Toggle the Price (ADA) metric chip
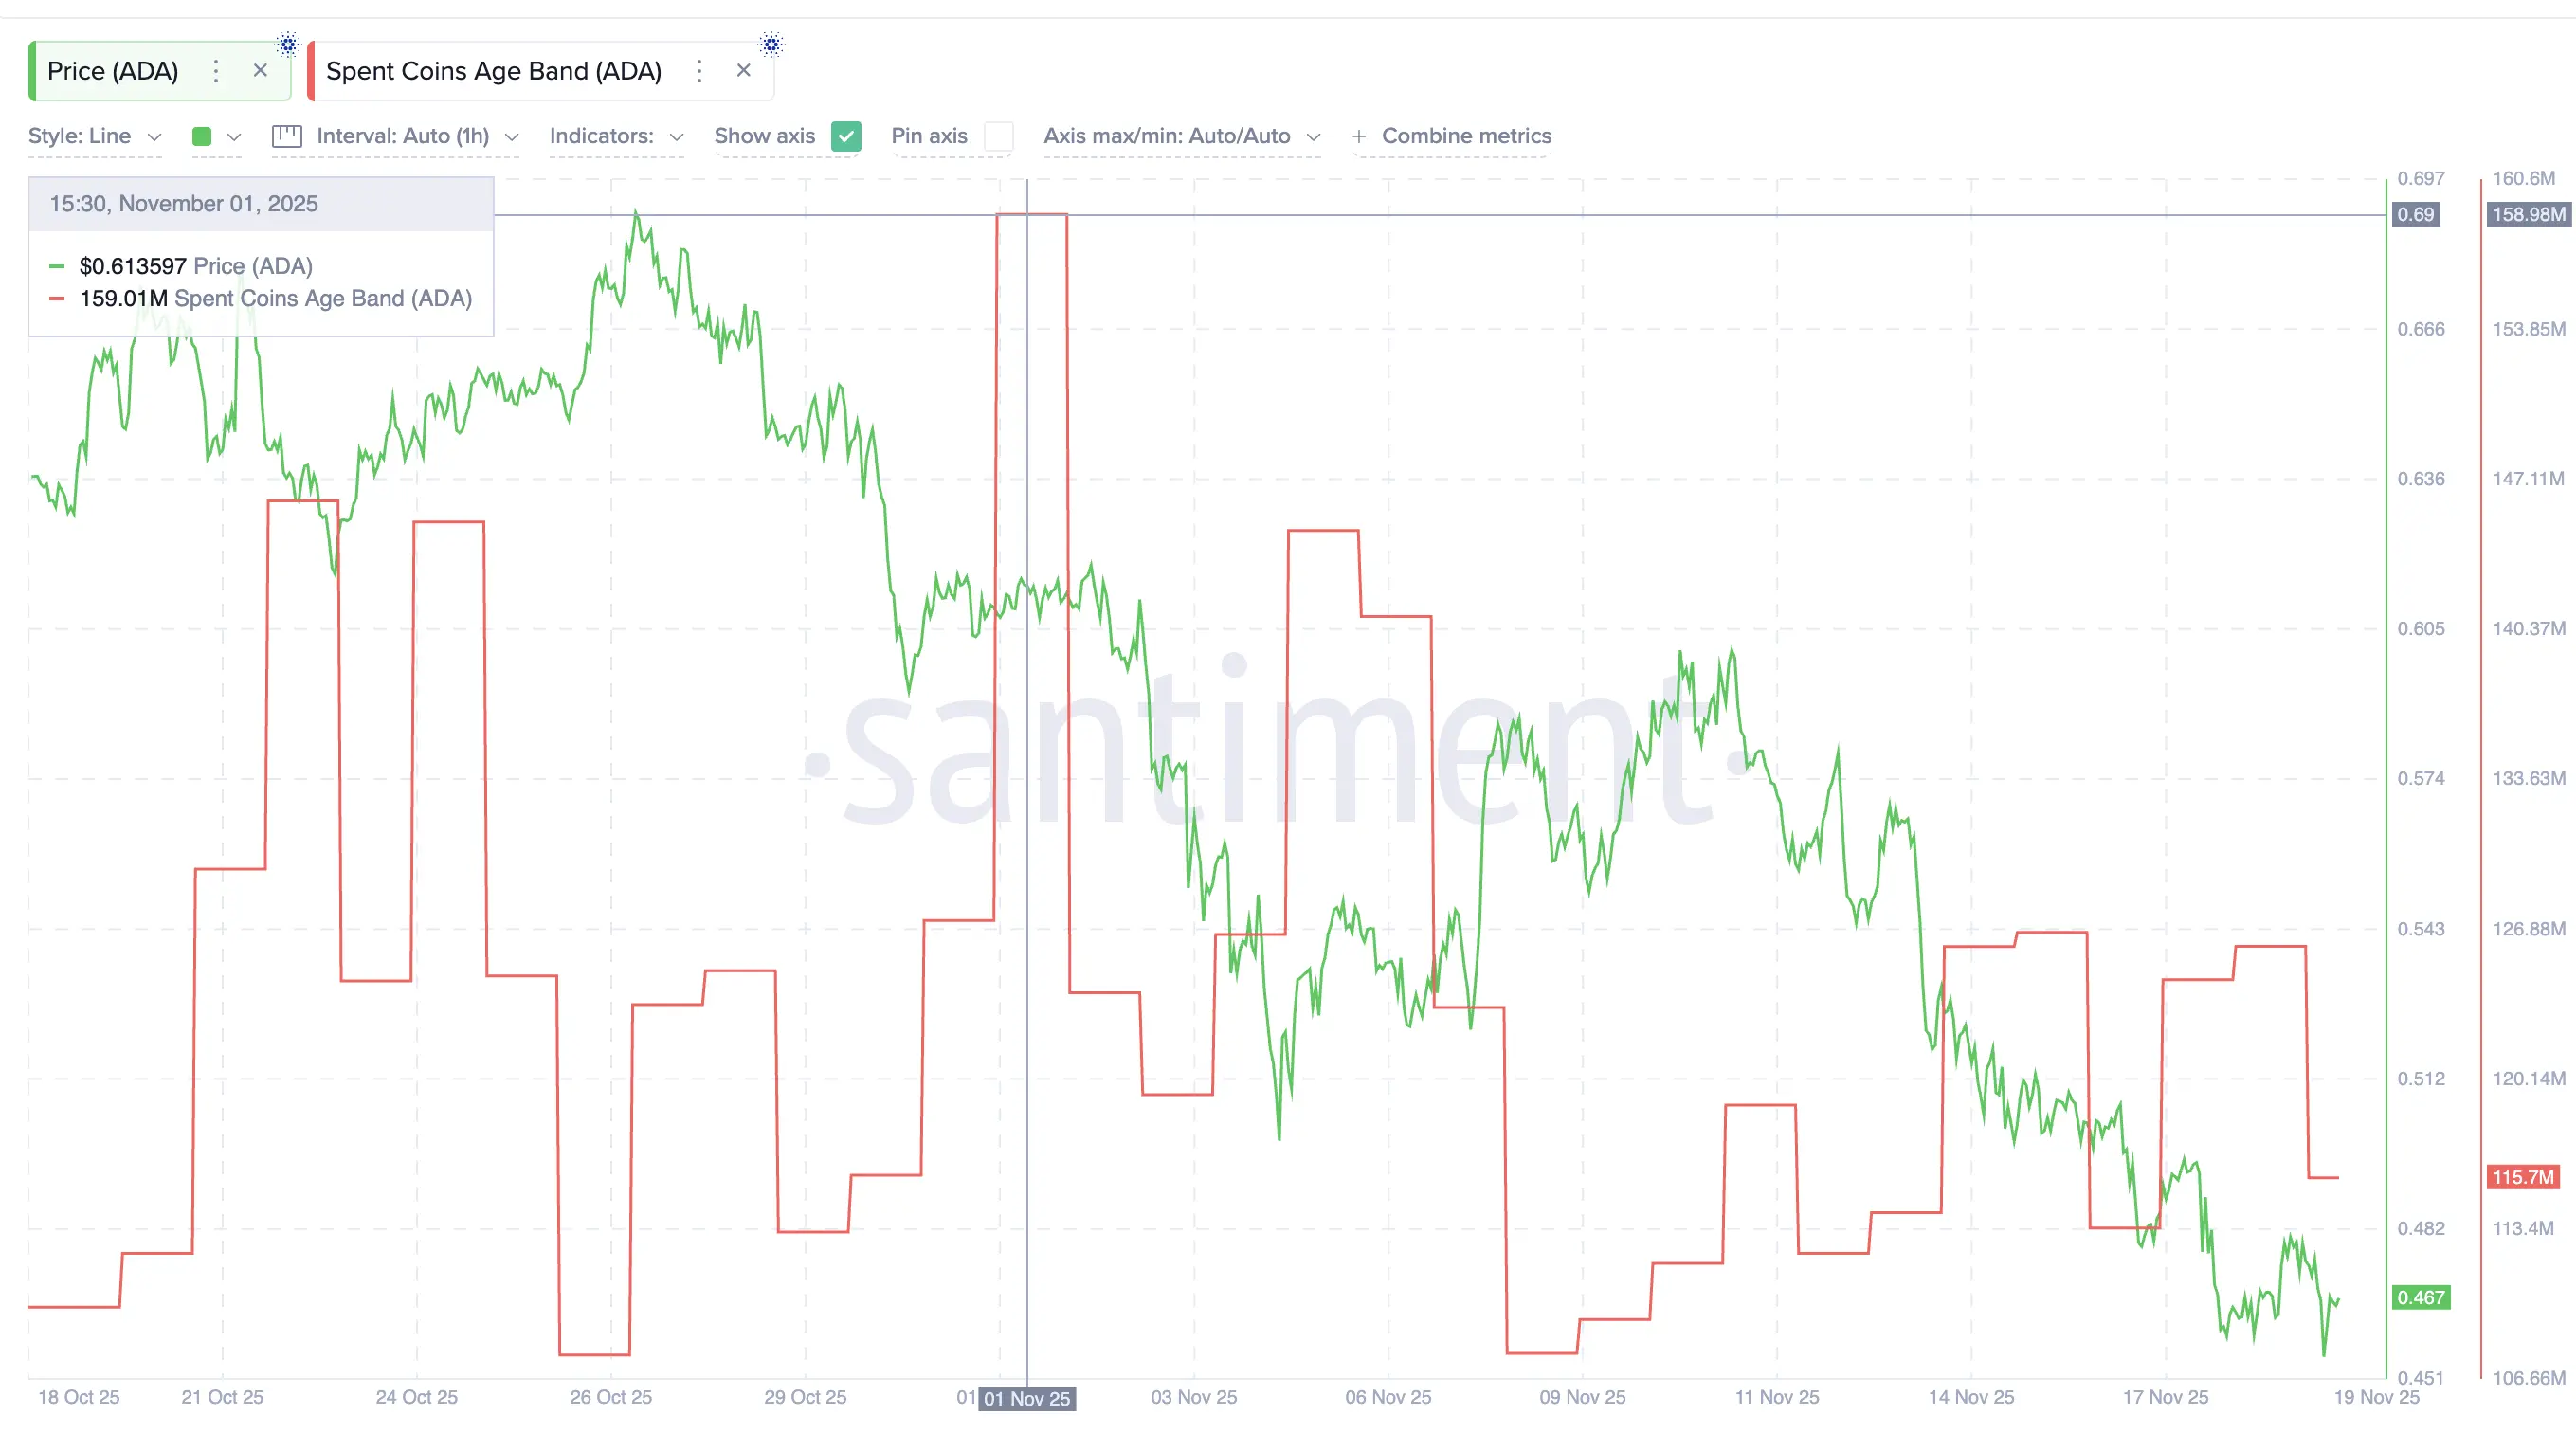 point(113,71)
